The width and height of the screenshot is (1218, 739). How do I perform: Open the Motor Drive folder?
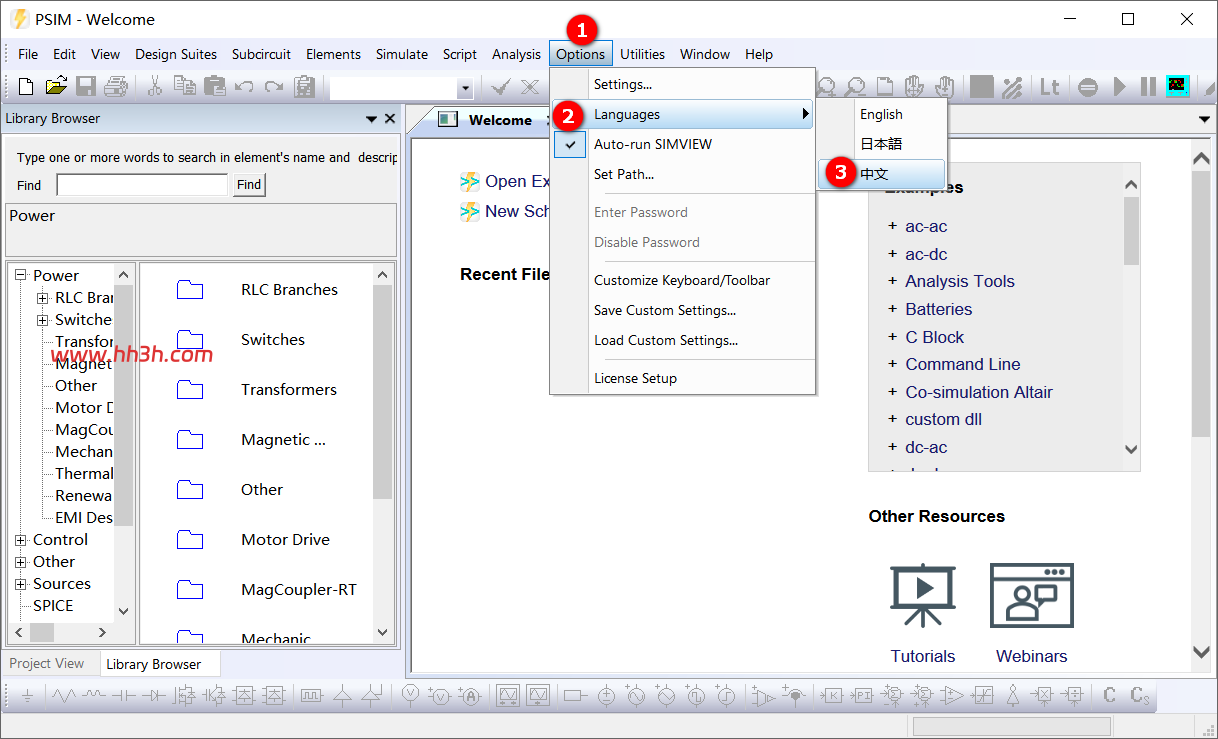click(x=285, y=539)
